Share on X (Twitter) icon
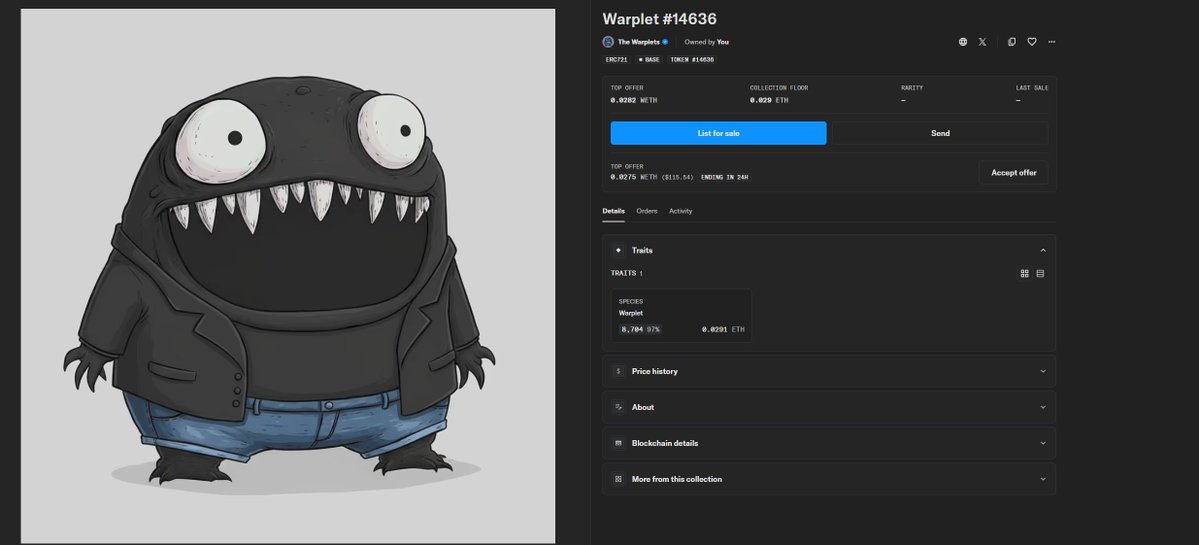The image size is (1199, 545). [x=982, y=42]
